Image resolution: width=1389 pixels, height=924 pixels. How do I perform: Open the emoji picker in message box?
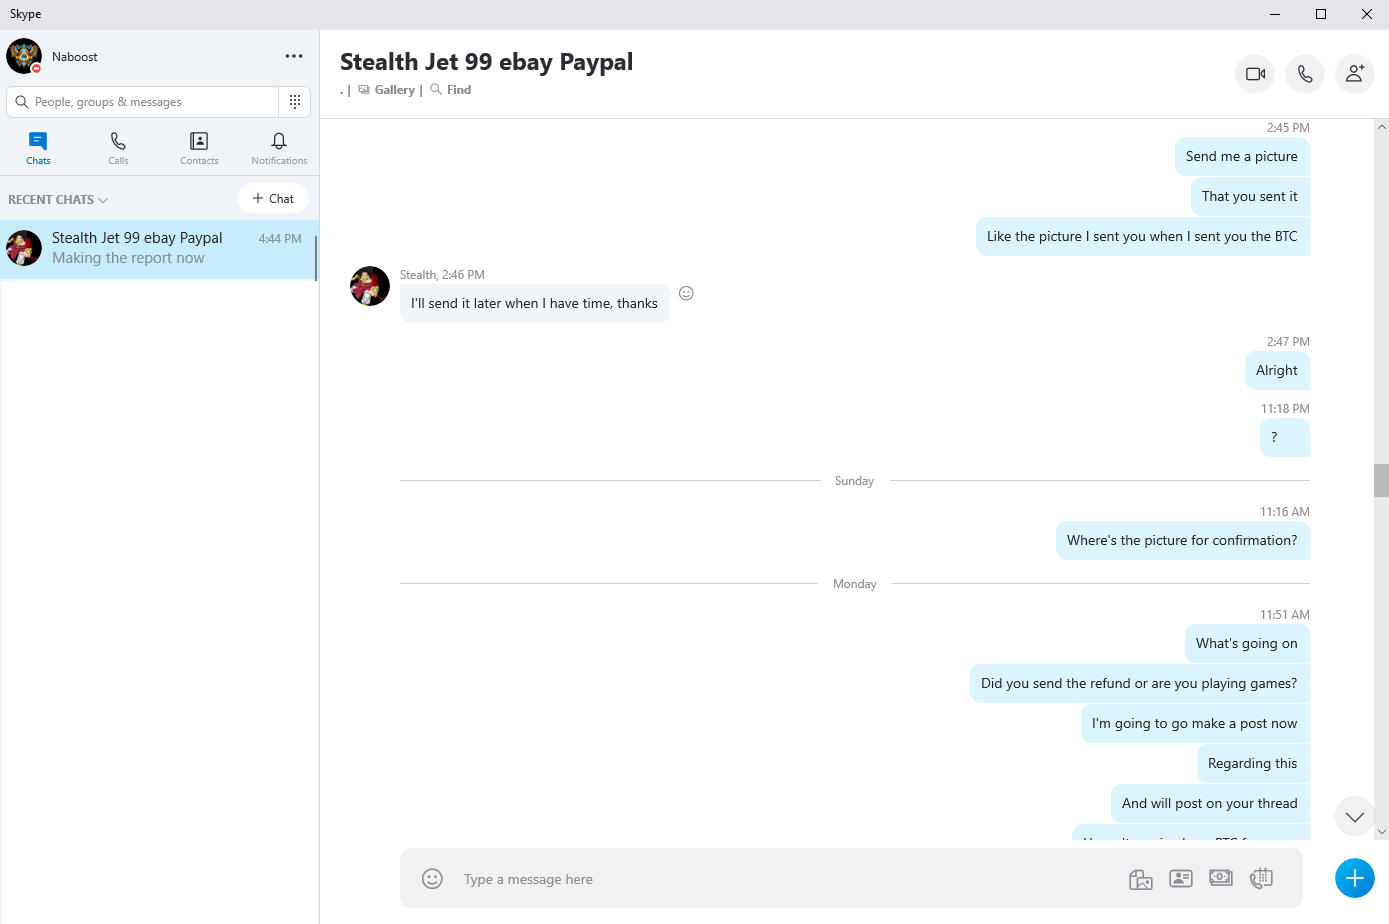point(432,878)
